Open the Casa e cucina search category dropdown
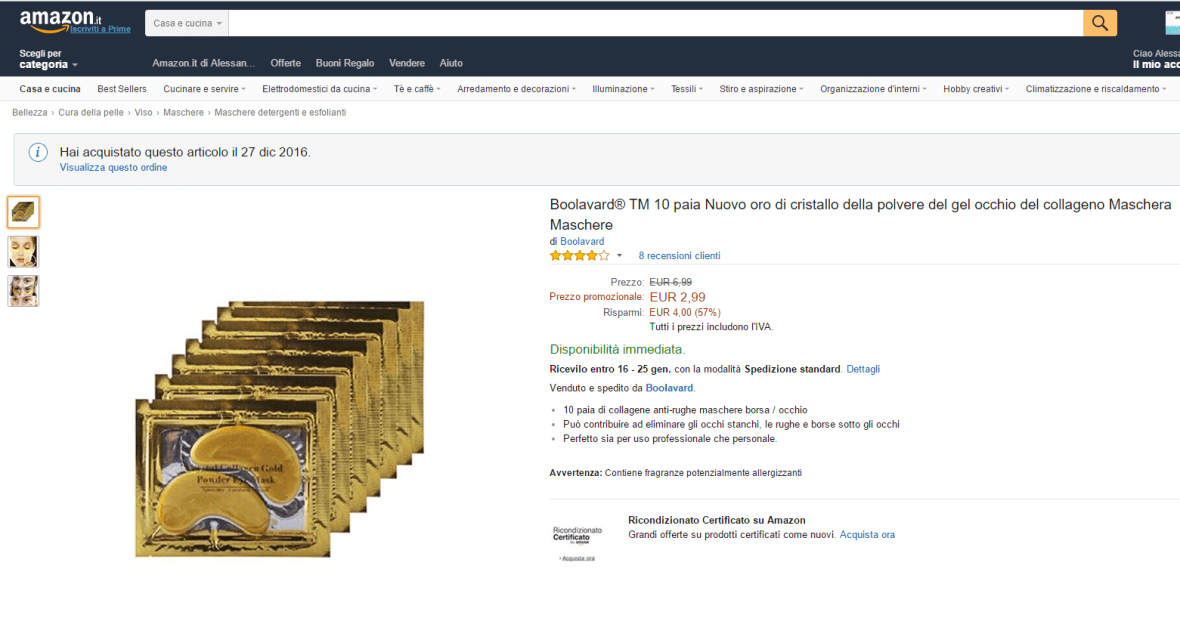 [187, 23]
